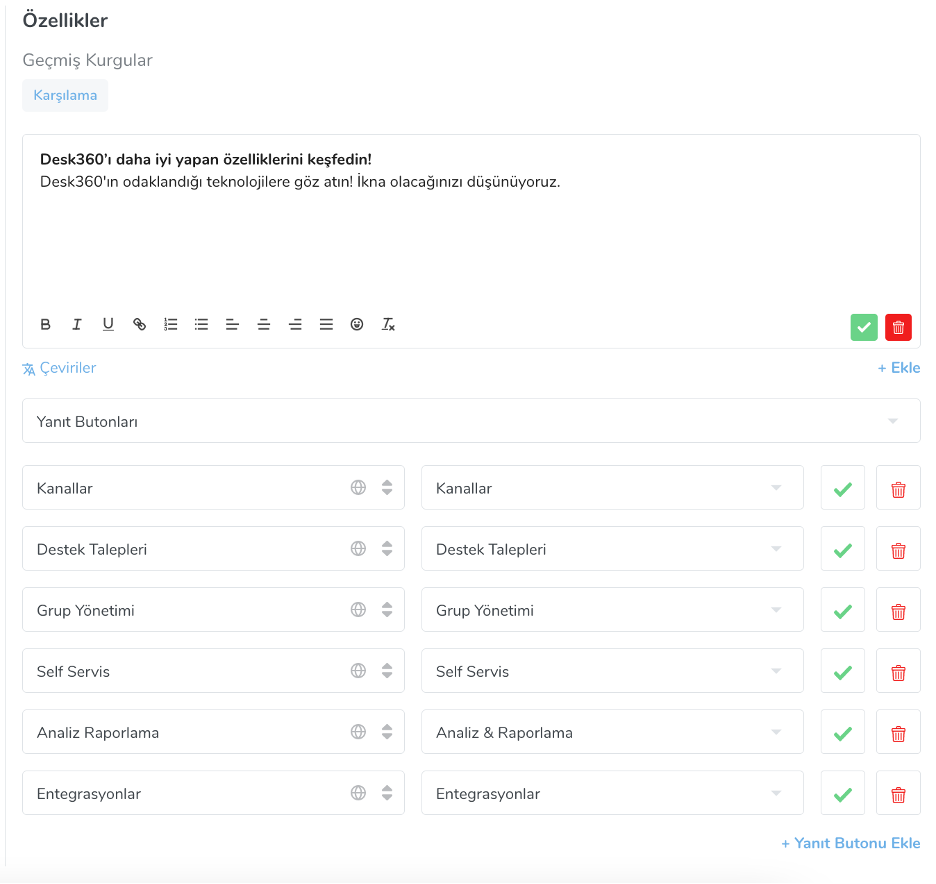Screen dimensions: 936x884
Task: Delete the Self Servis reply button row
Action: (x=898, y=670)
